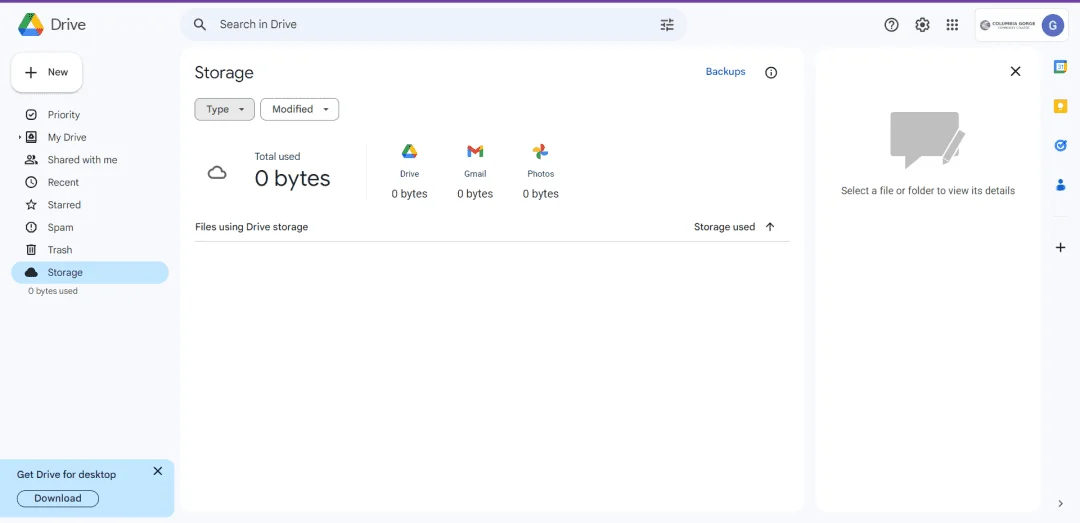Open Shared with me
The image size is (1080, 523).
82,160
